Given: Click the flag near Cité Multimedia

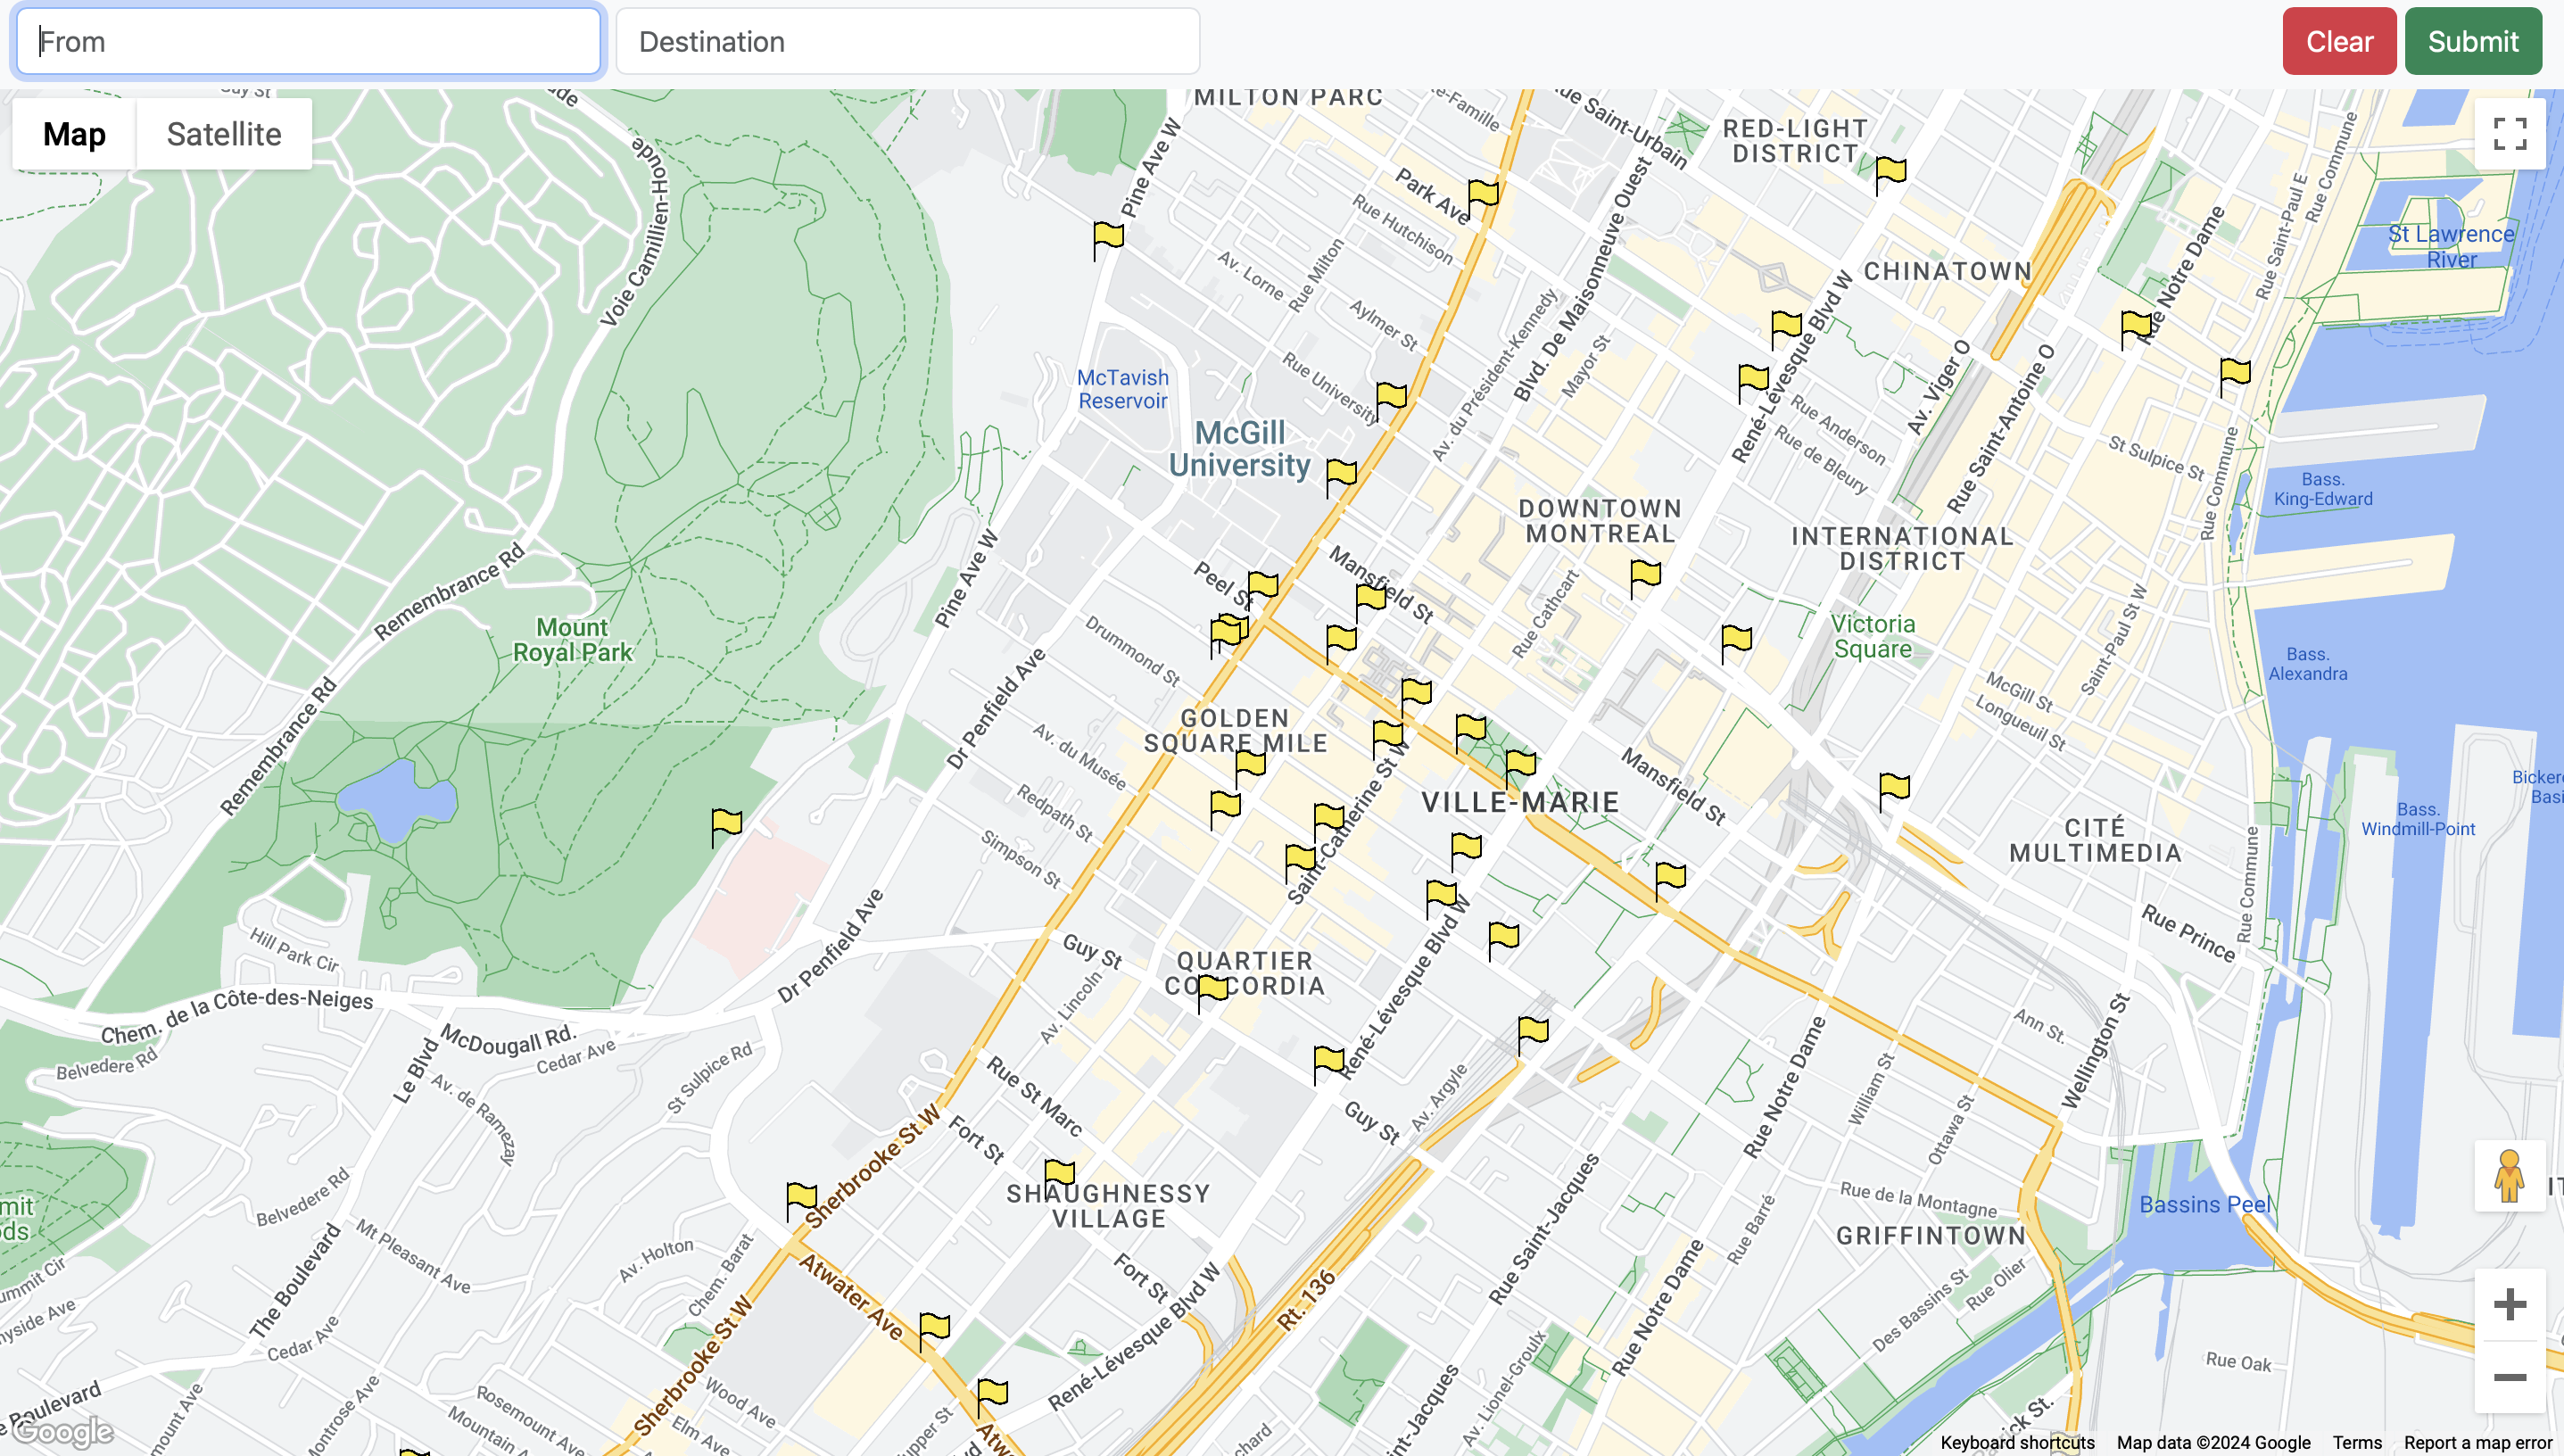Looking at the screenshot, I should 1894,792.
